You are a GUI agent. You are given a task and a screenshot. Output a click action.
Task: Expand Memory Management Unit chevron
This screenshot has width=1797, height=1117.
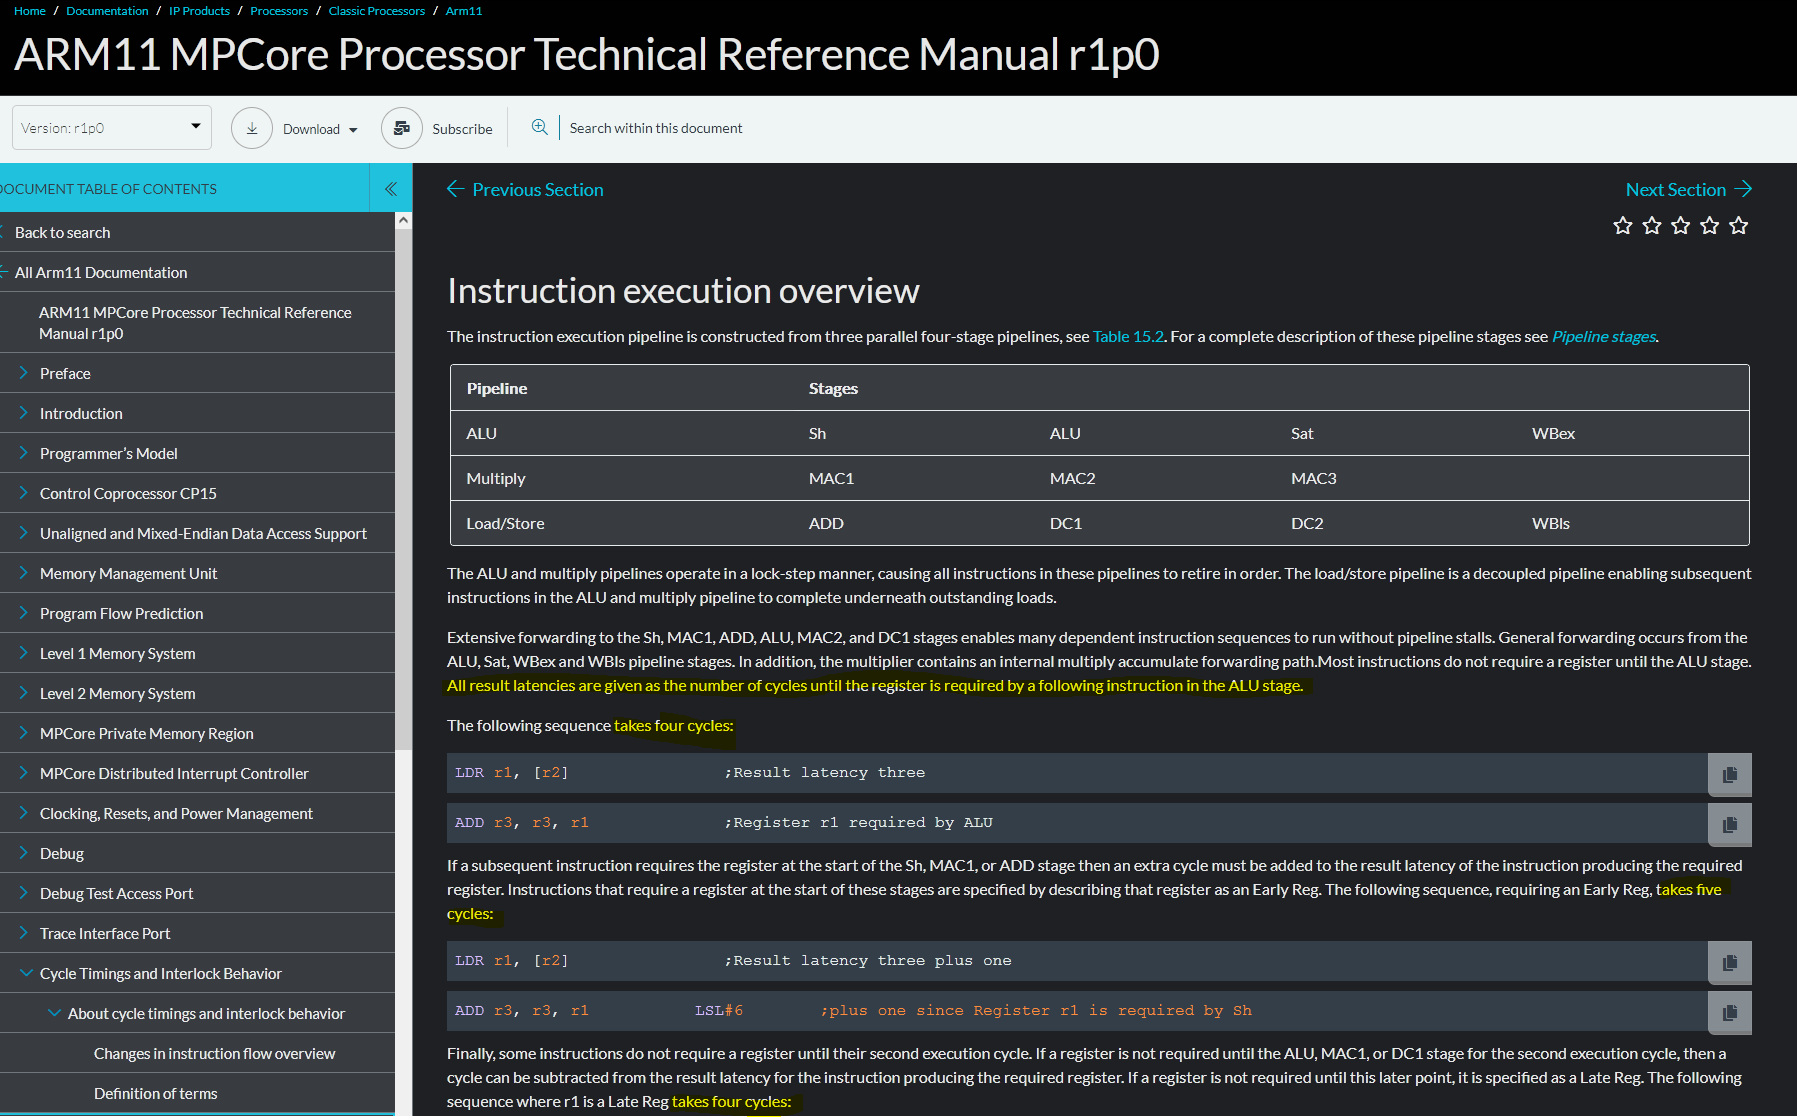pyautogui.click(x=23, y=573)
